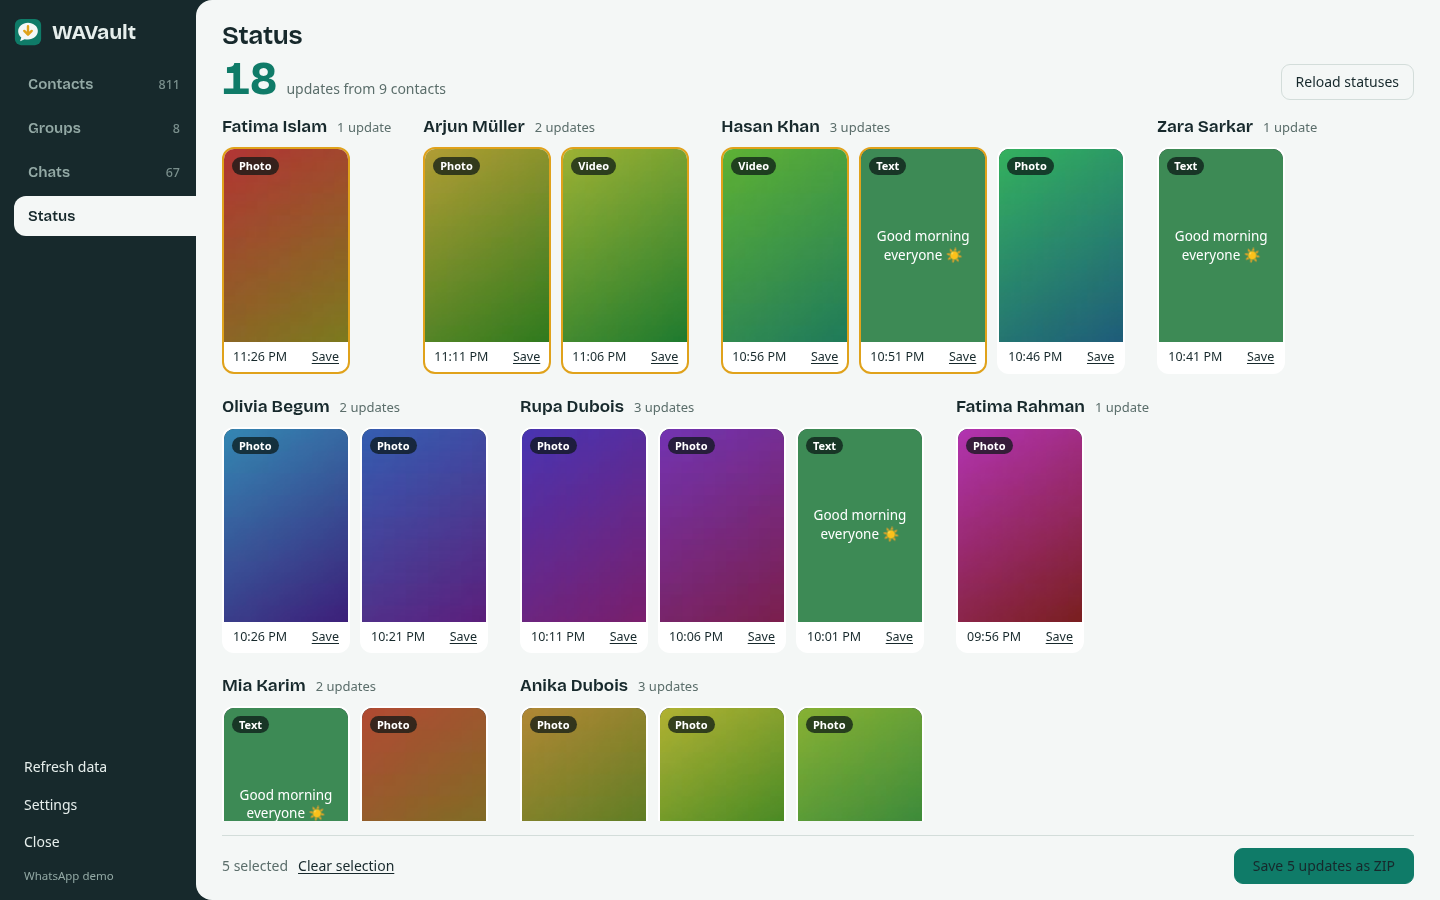Save Zara Sarkar's 10:41 PM status
This screenshot has height=900, width=1440.
click(1260, 357)
